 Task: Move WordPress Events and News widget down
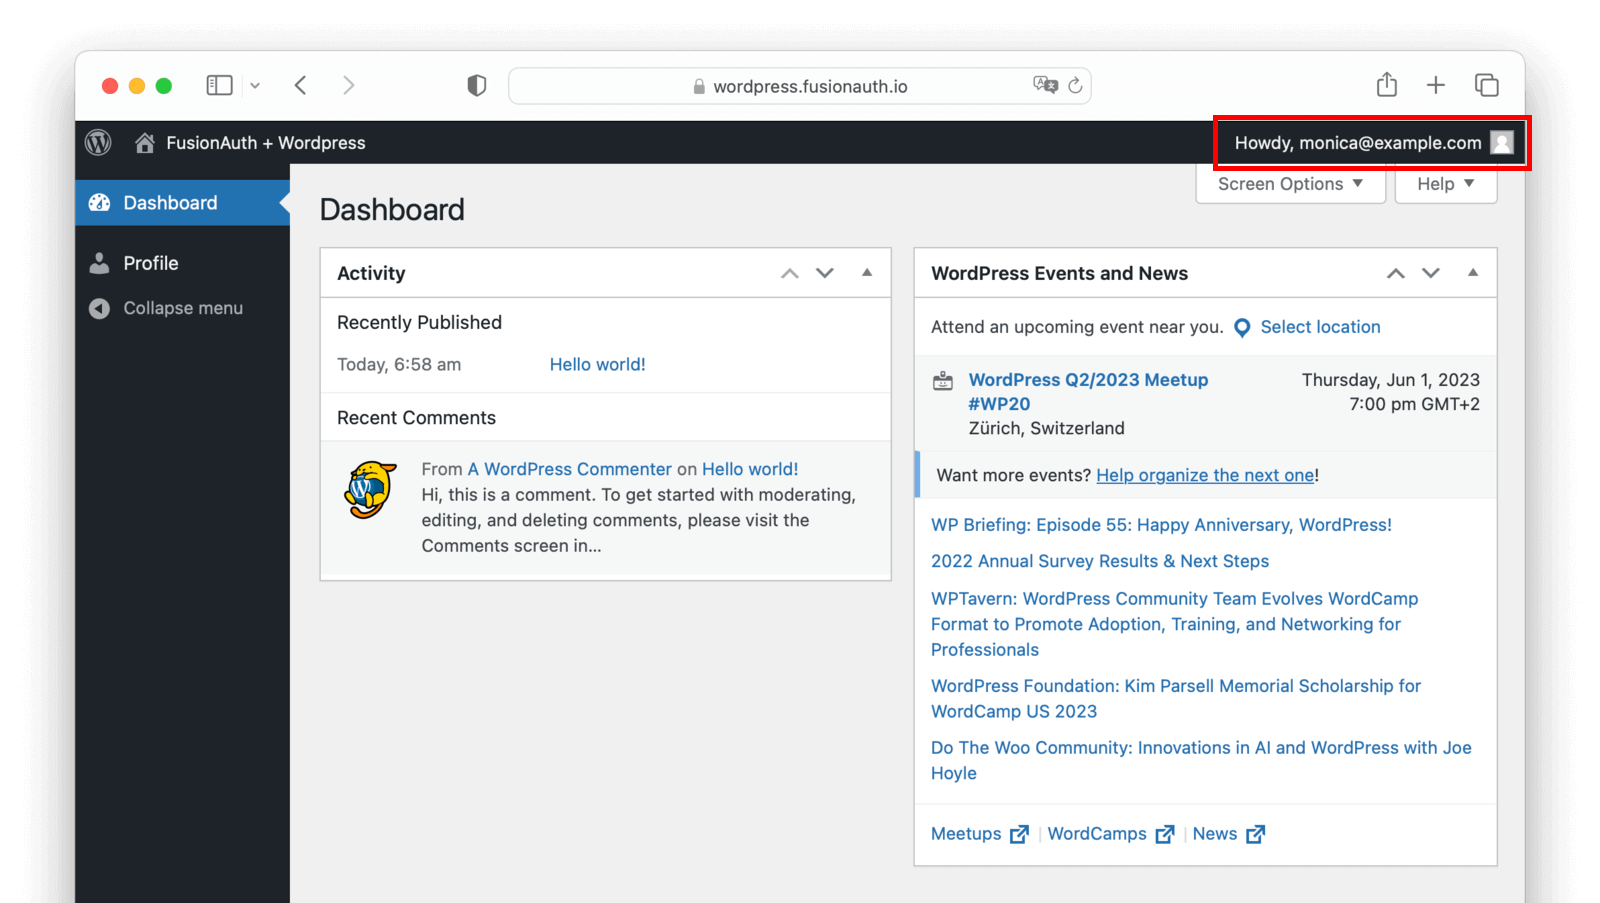(x=1431, y=273)
